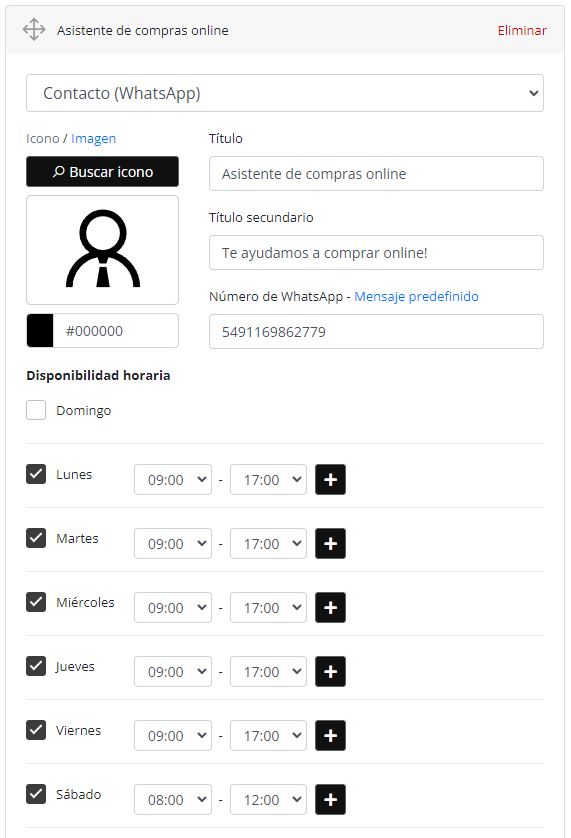Add a time slot for Jueves

(330, 672)
